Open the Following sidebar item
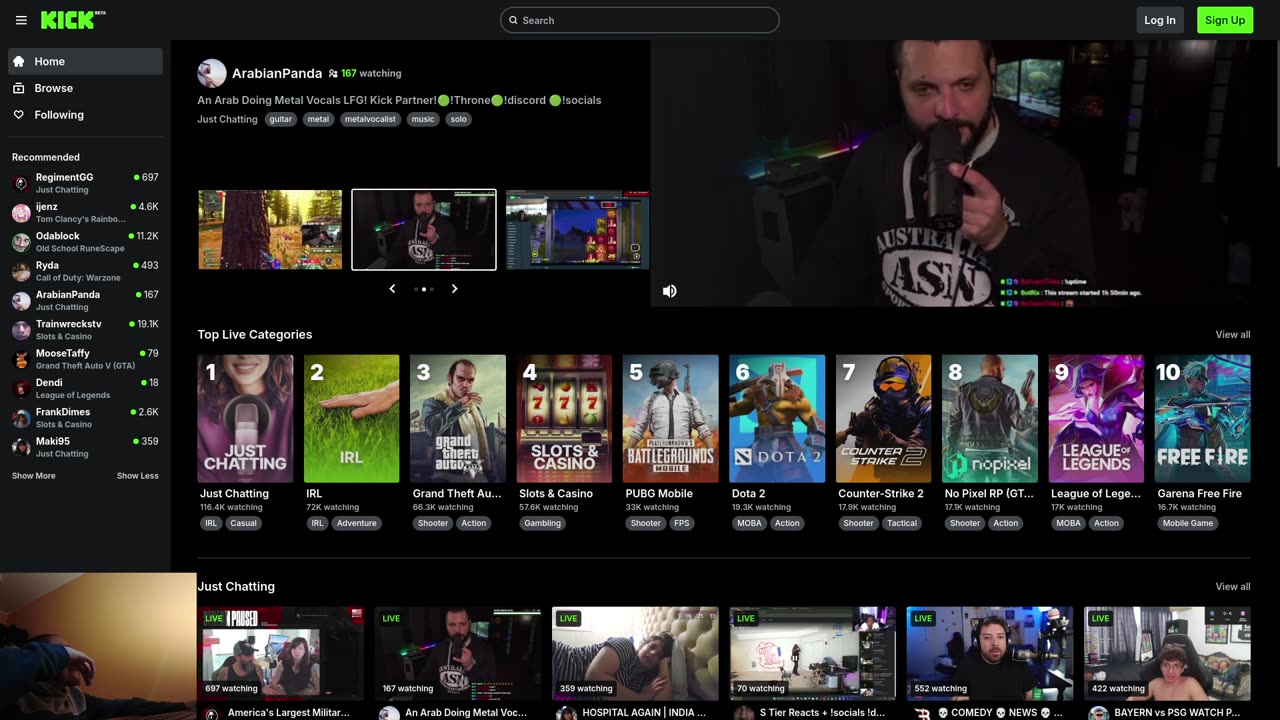This screenshot has height=720, width=1280. [85, 115]
